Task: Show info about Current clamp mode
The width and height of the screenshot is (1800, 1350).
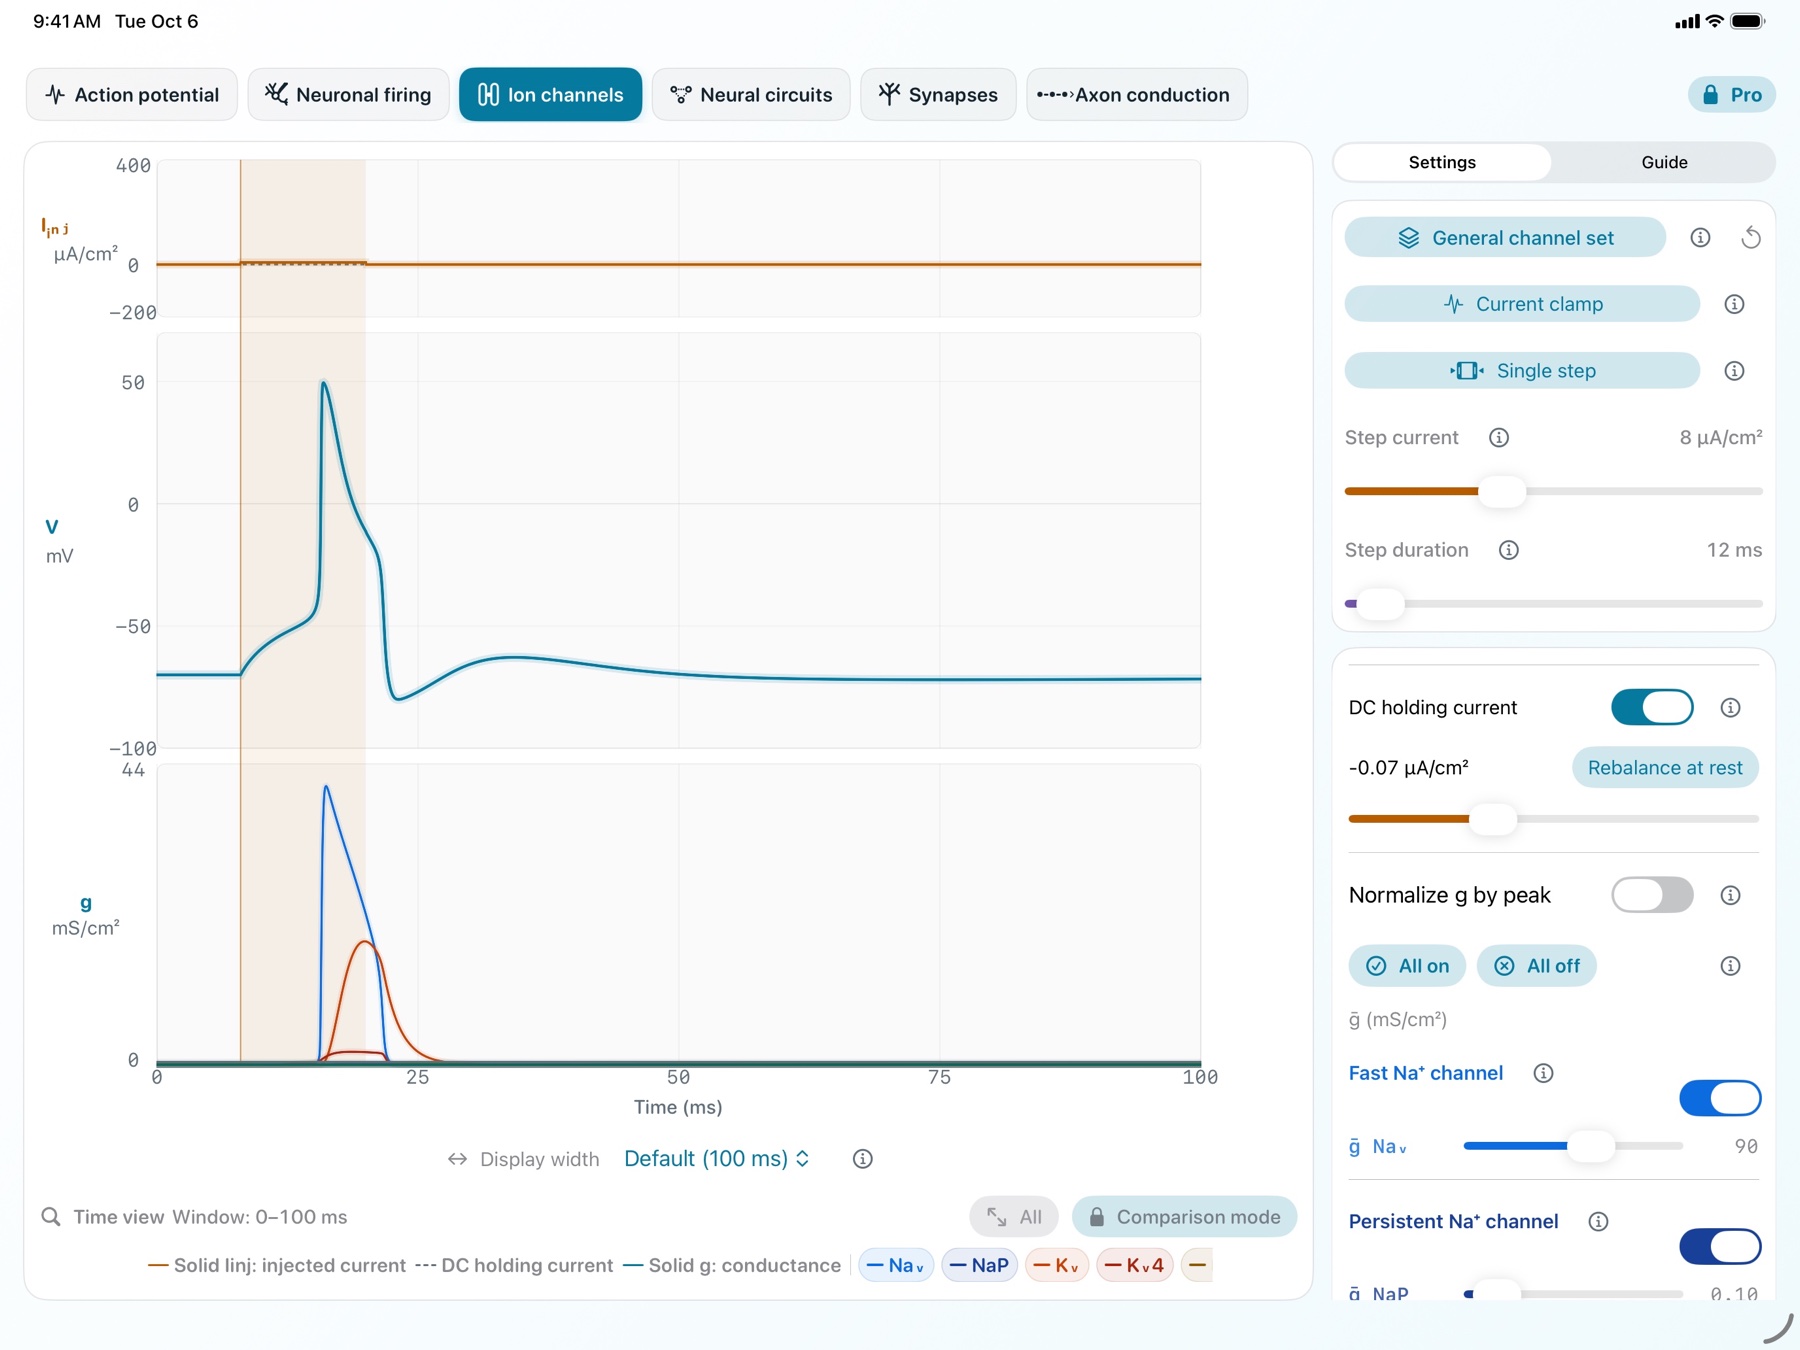Action: click(x=1734, y=304)
